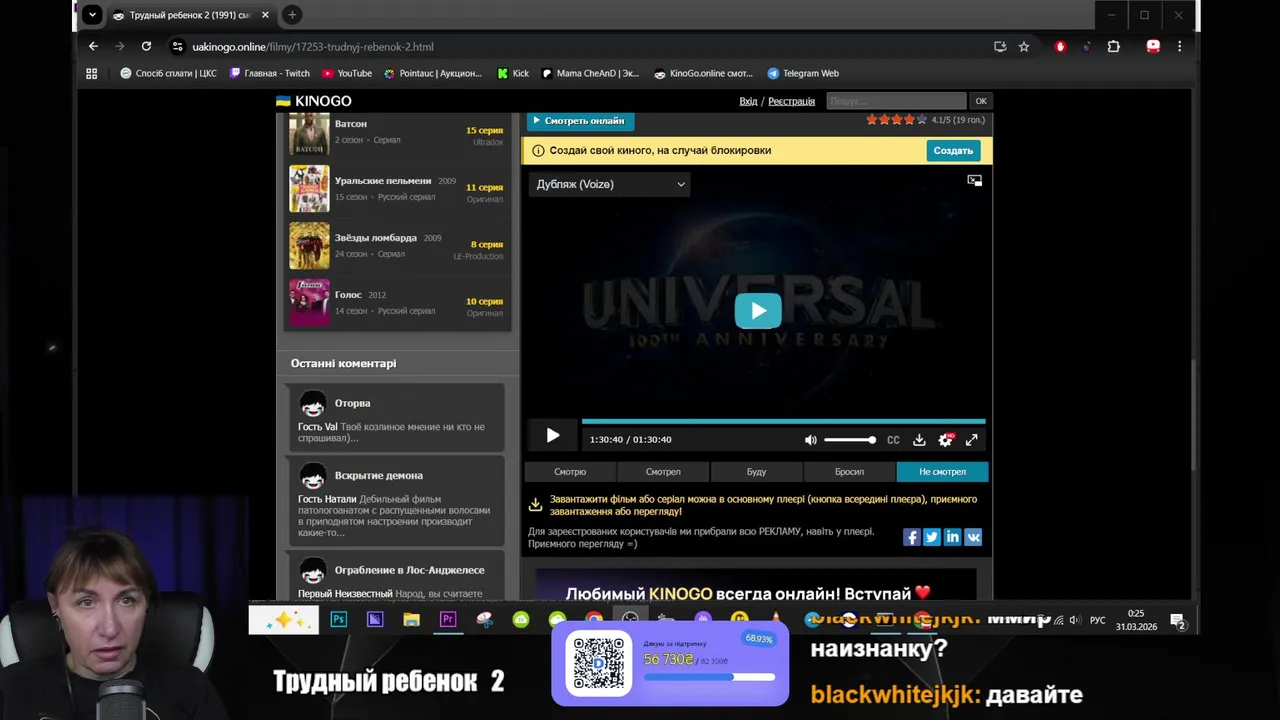Click the install app icon in address bar
The height and width of the screenshot is (720, 1280).
coord(1000,46)
